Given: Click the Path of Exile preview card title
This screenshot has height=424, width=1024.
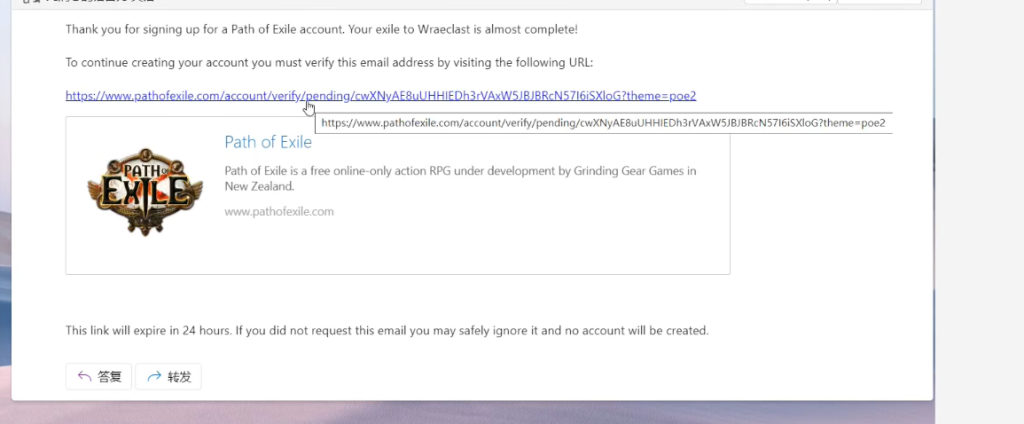Looking at the screenshot, I should (x=268, y=142).
